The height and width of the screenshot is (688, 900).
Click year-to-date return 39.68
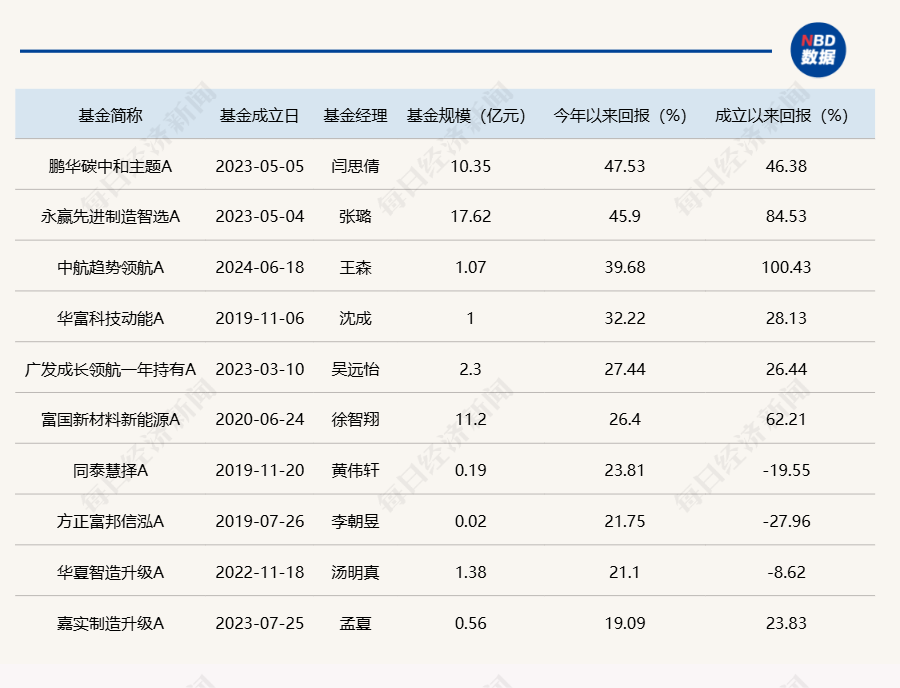[624, 267]
